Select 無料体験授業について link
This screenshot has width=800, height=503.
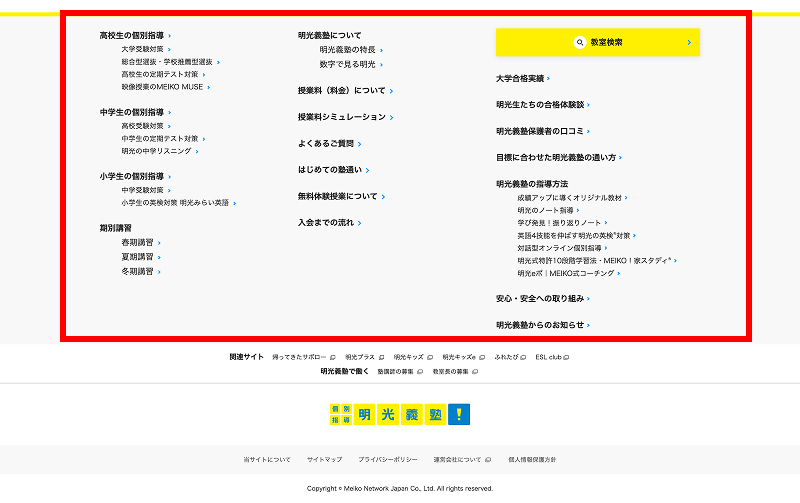pos(337,197)
